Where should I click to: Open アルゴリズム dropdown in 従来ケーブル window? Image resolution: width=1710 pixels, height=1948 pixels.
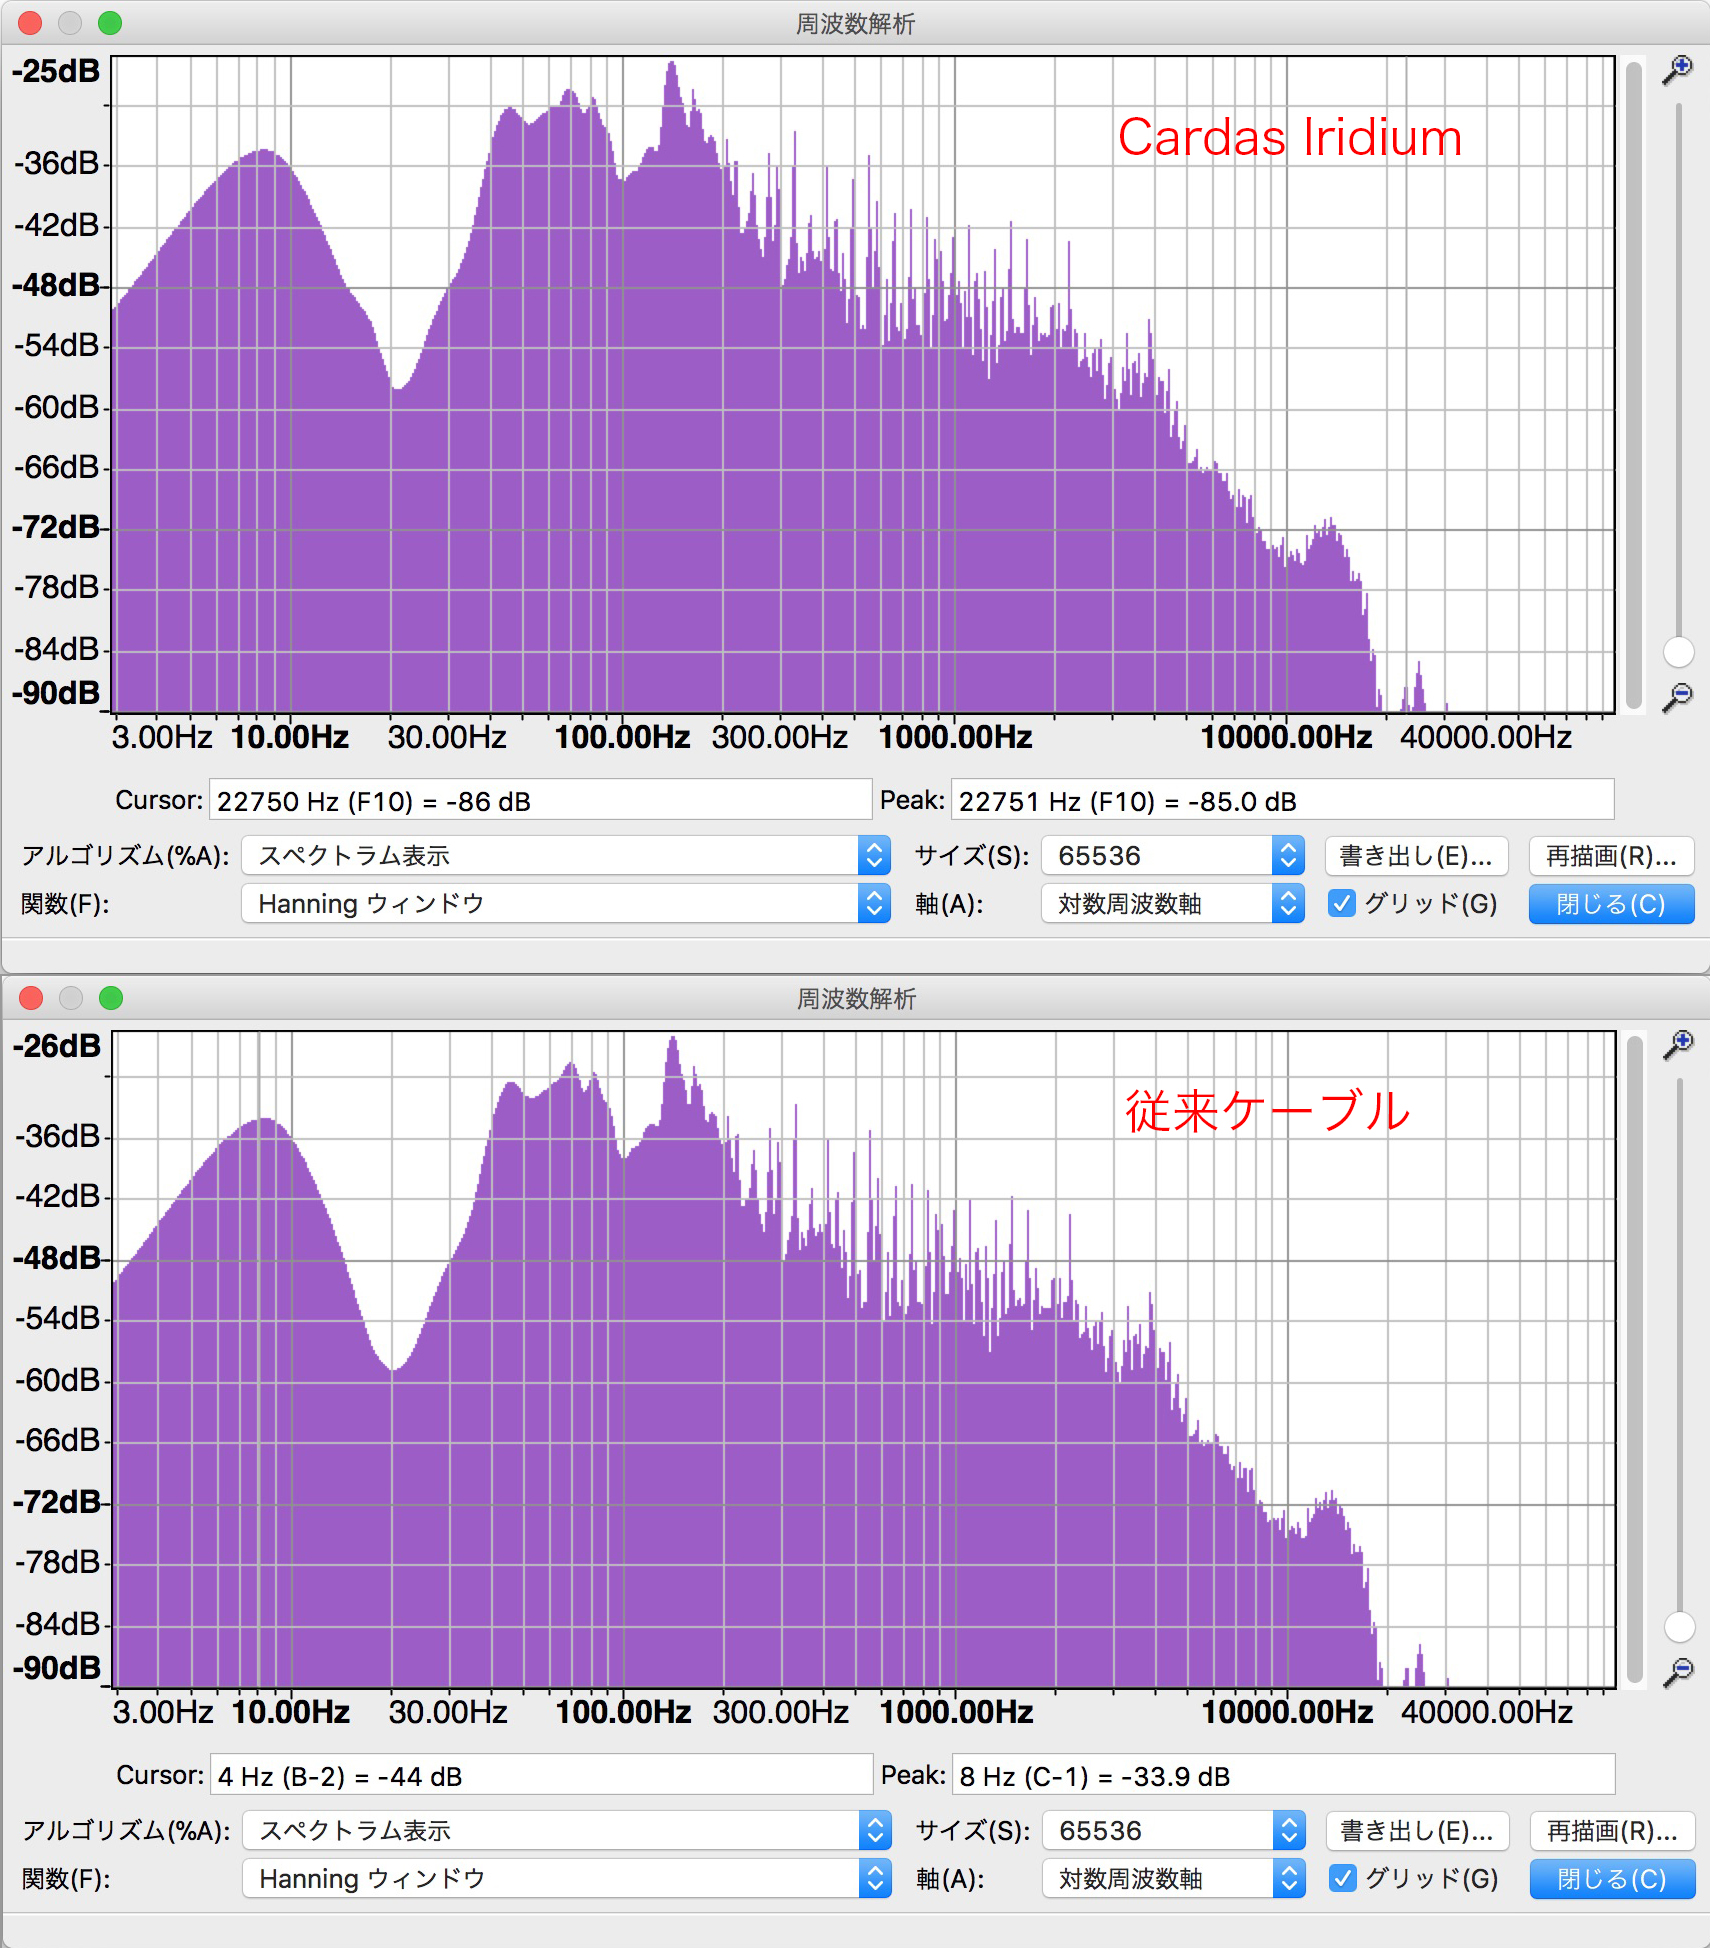point(567,1831)
